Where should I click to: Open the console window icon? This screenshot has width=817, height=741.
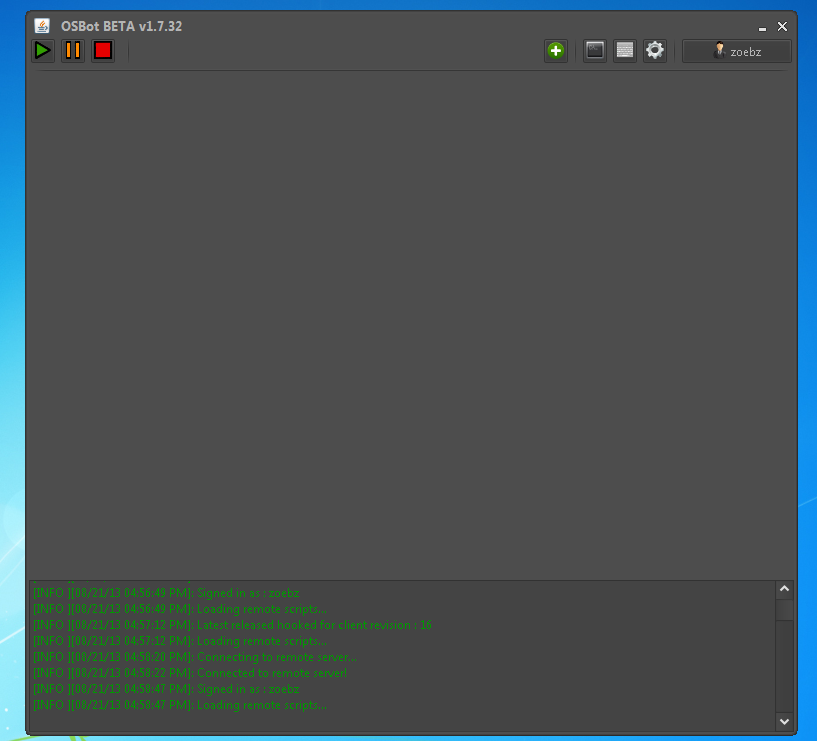pos(595,51)
